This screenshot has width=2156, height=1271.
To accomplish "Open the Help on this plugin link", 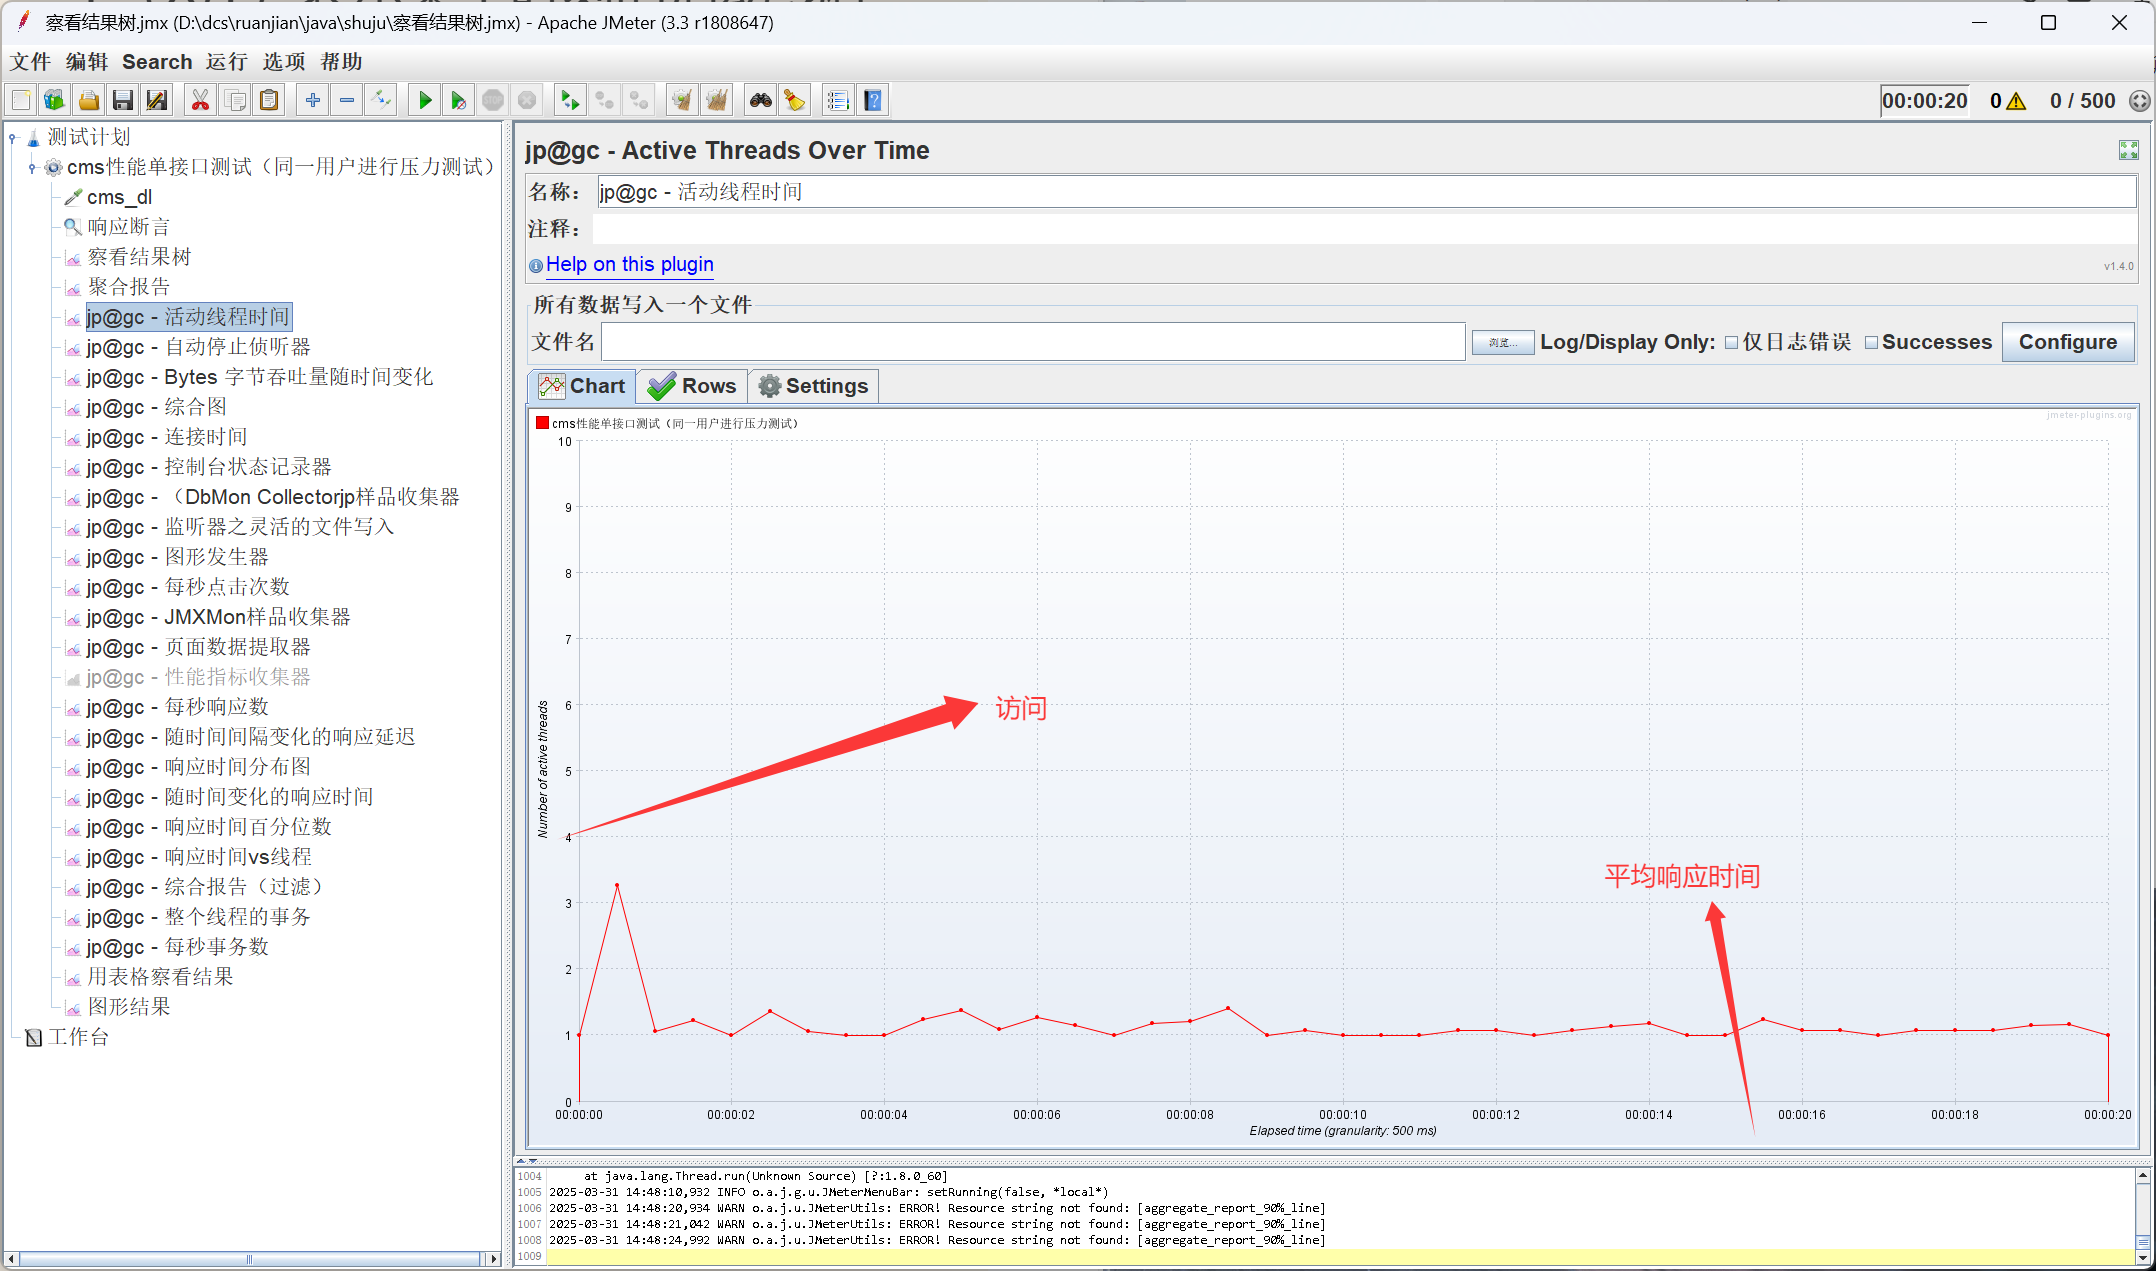I will tap(629, 264).
